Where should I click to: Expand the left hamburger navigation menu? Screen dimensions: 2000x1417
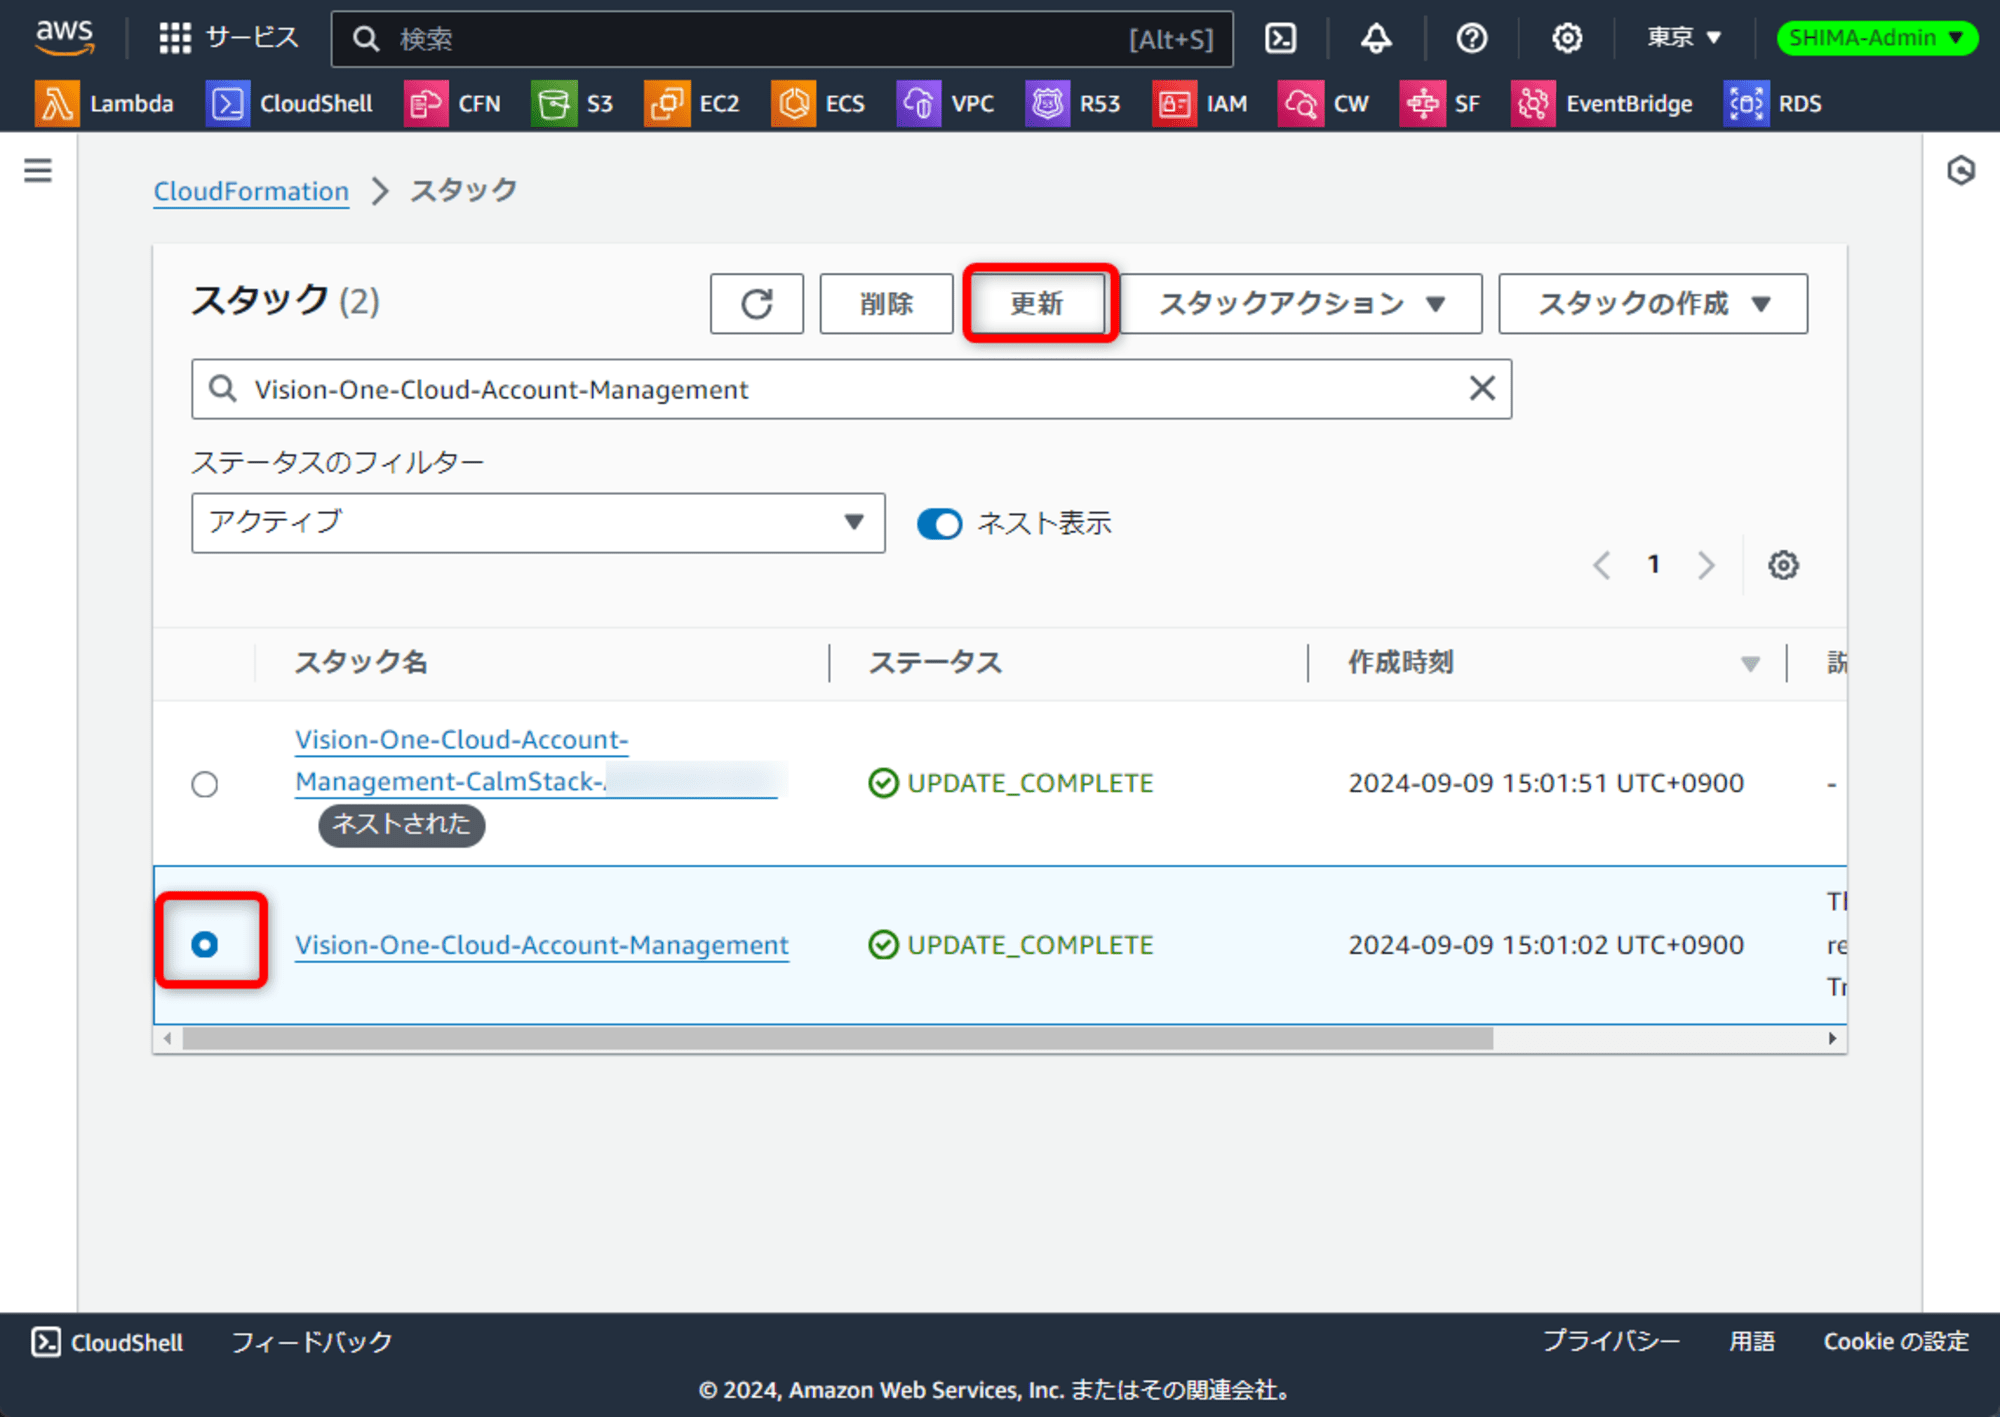(38, 170)
